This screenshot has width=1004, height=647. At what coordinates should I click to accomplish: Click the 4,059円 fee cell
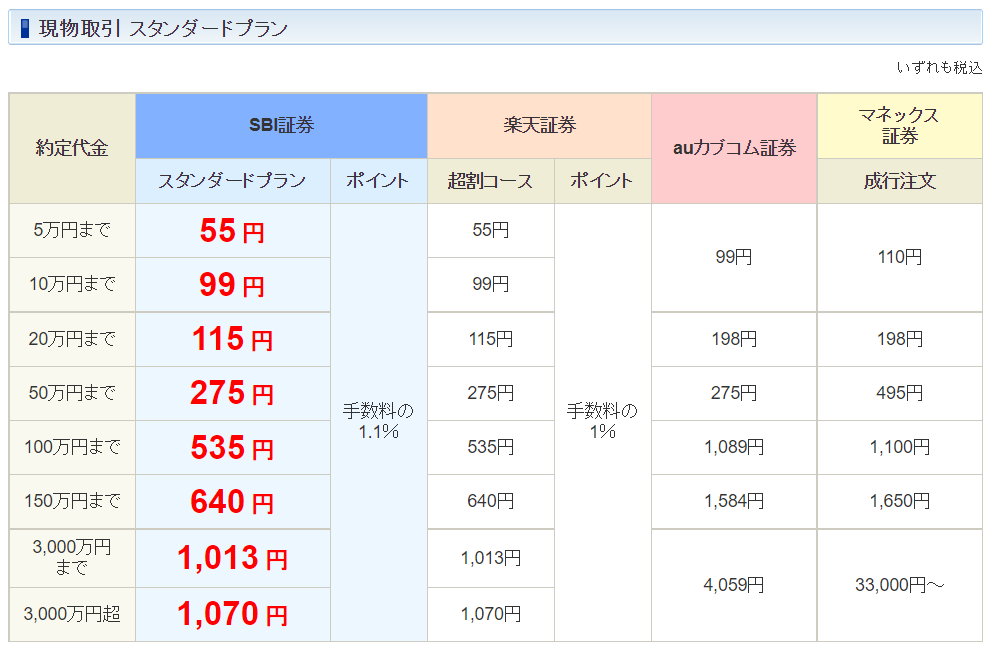734,585
